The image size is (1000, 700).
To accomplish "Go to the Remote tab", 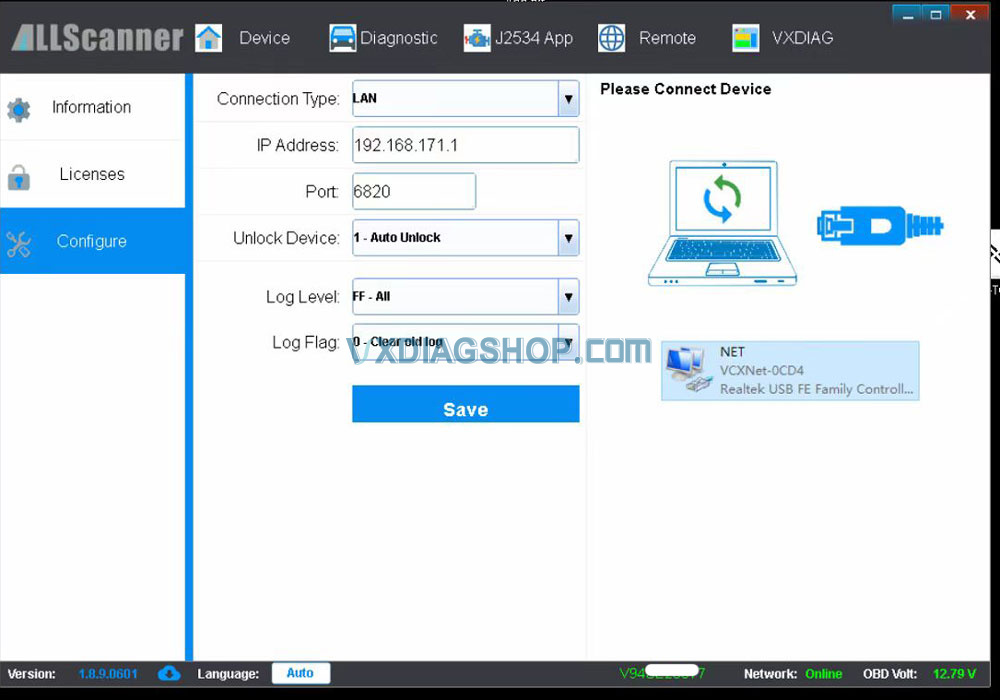I will coord(667,38).
